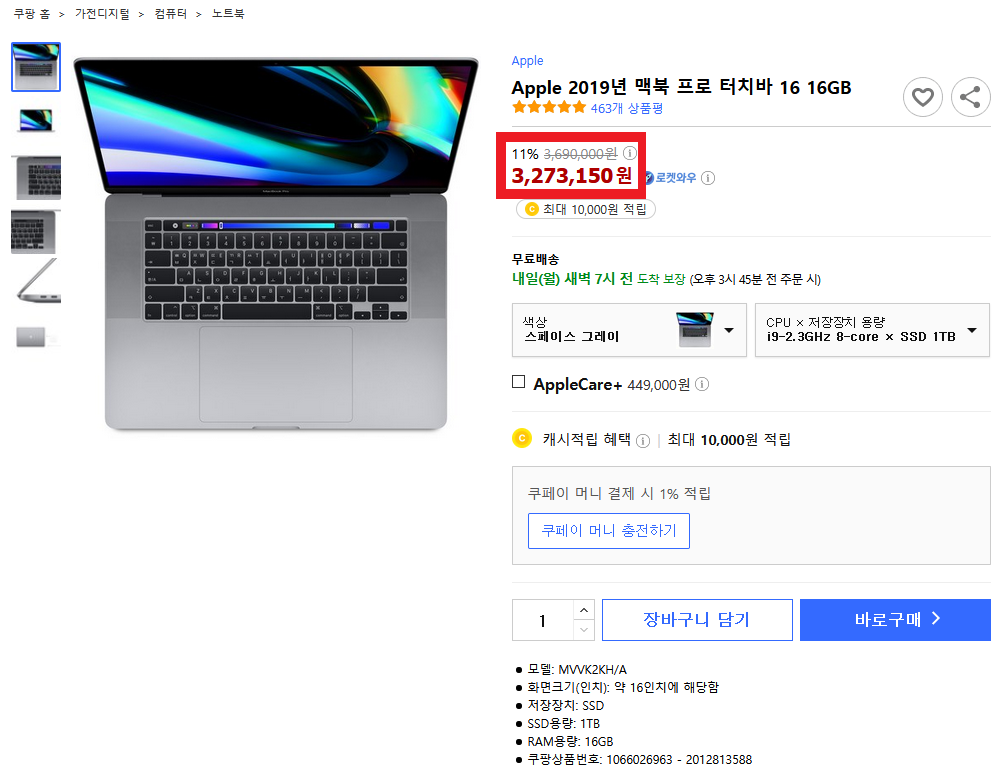Image resolution: width=999 pixels, height=781 pixels.
Task: Decrease quantity with the down arrow
Action: tap(584, 630)
